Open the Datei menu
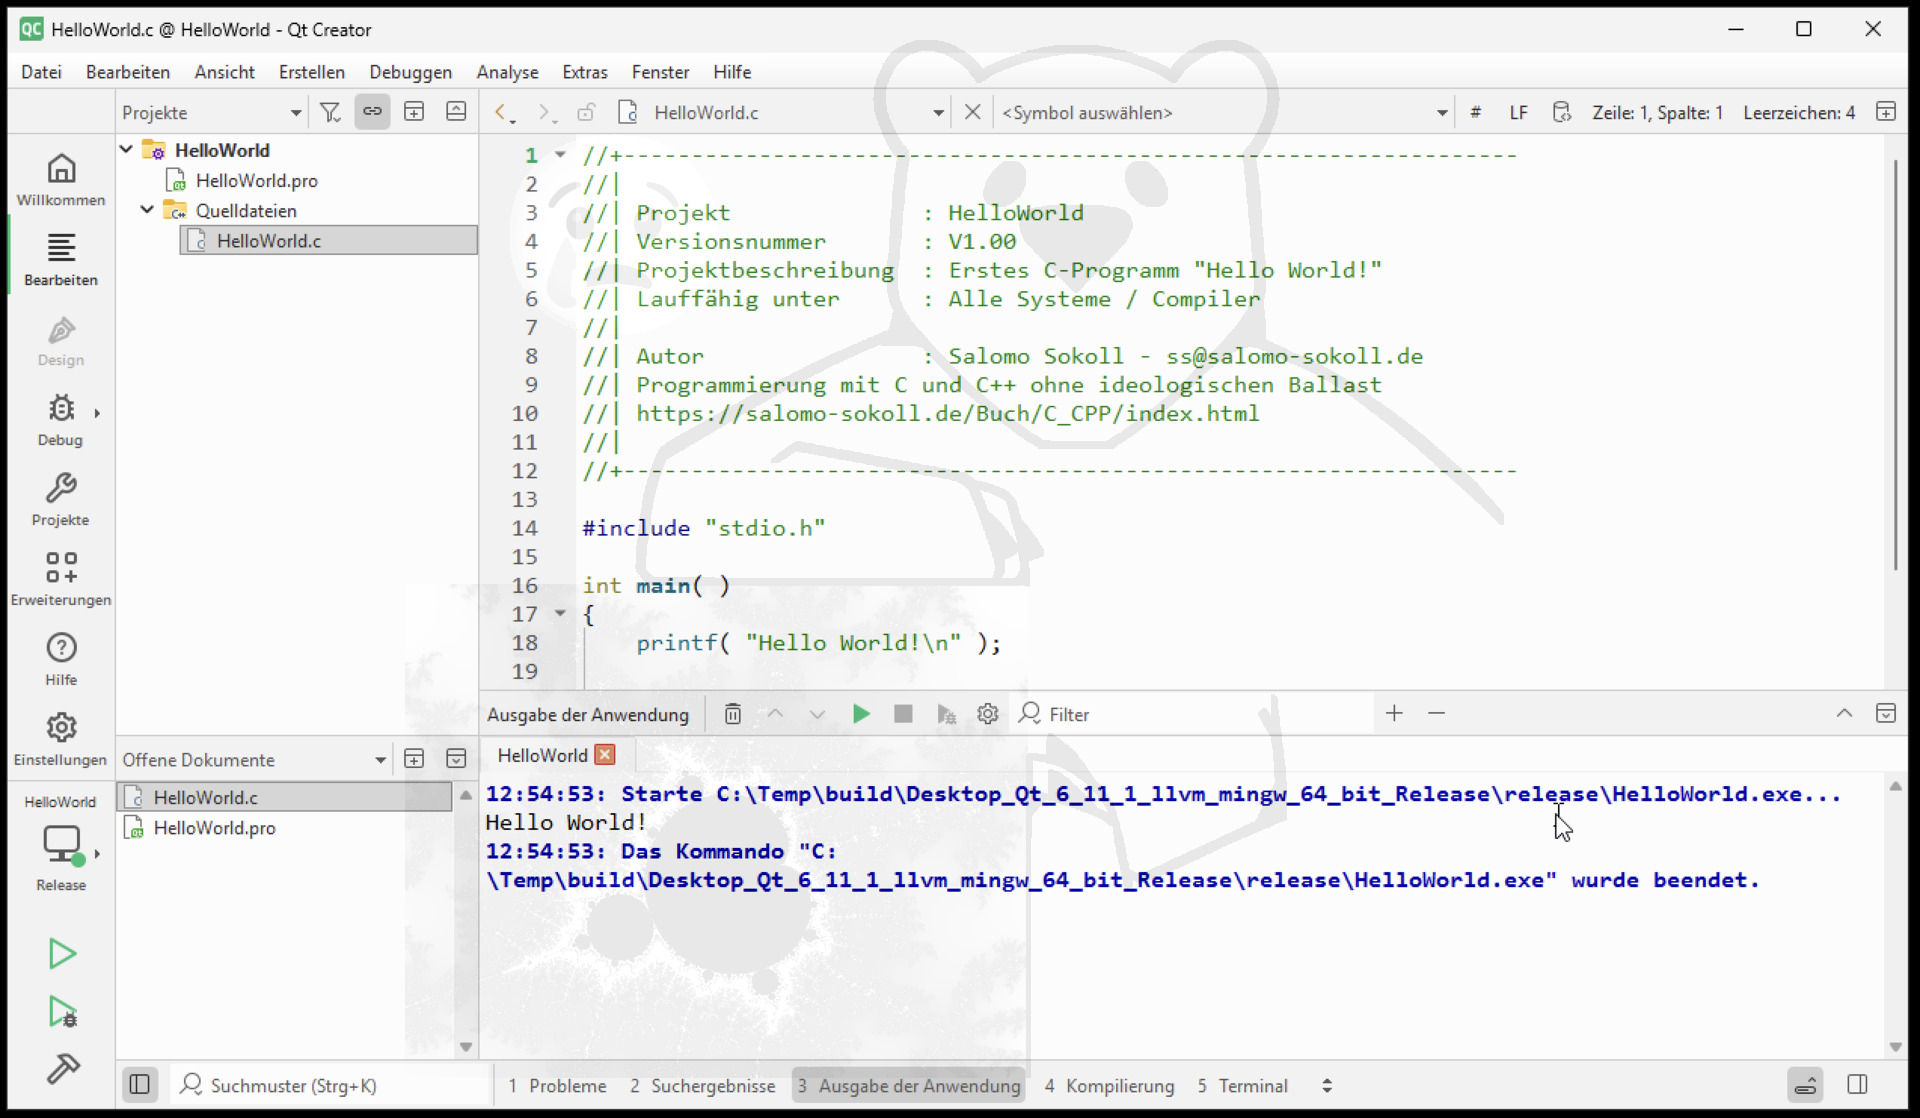Viewport: 1920px width, 1118px height. pos(41,72)
